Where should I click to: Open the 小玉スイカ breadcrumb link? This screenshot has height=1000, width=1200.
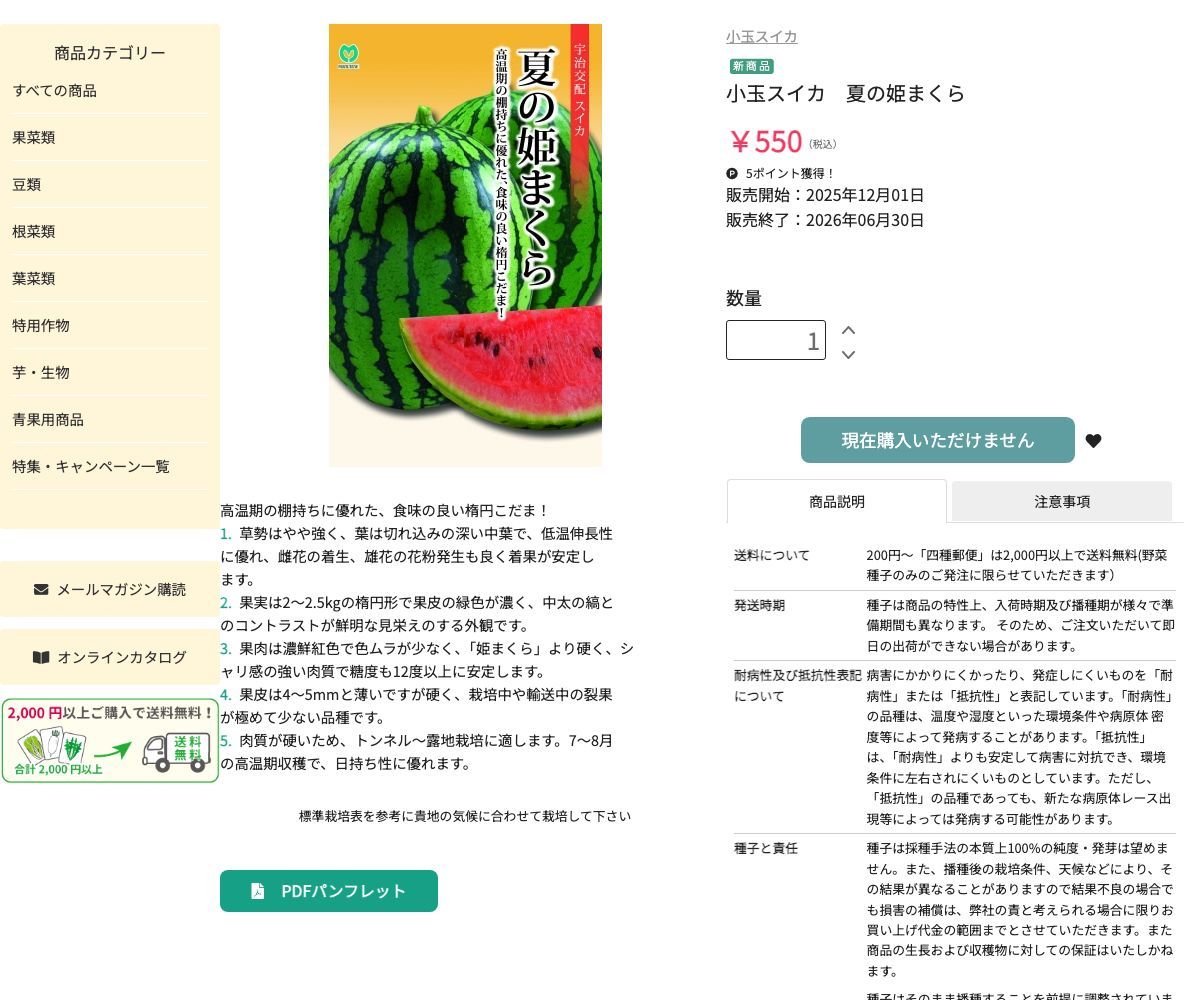tap(762, 37)
